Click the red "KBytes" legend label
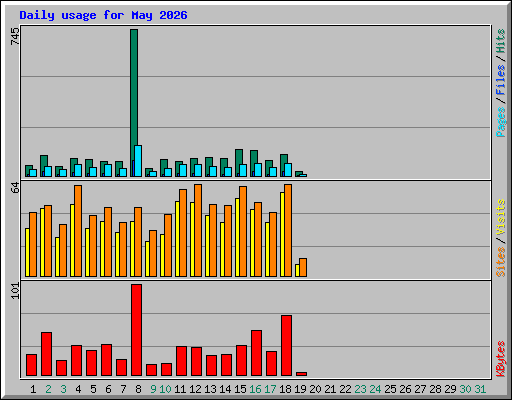 tap(501, 359)
